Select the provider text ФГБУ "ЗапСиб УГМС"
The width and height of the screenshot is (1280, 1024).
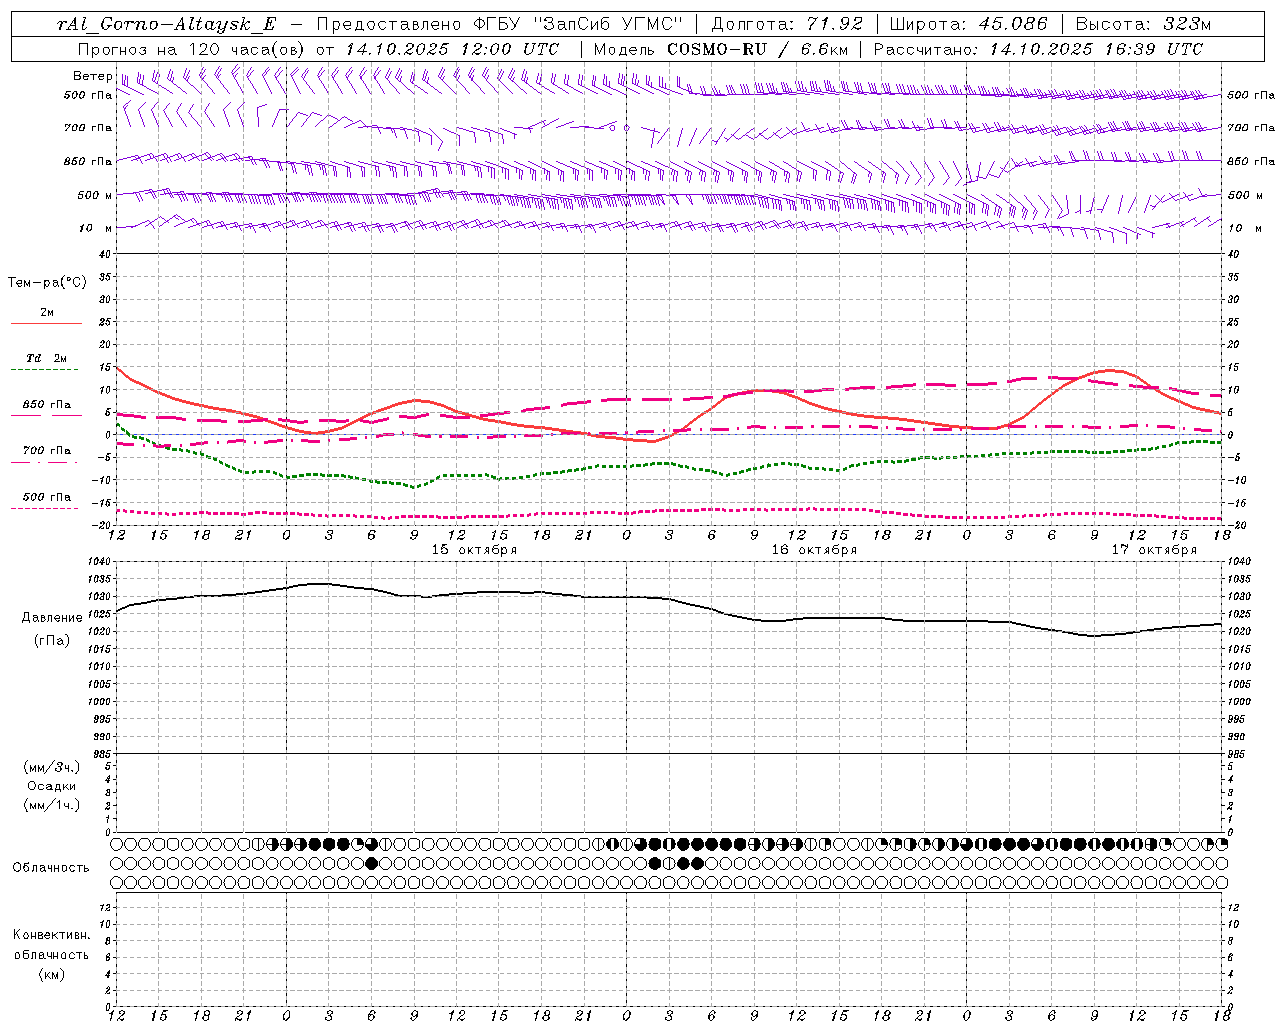[578, 24]
